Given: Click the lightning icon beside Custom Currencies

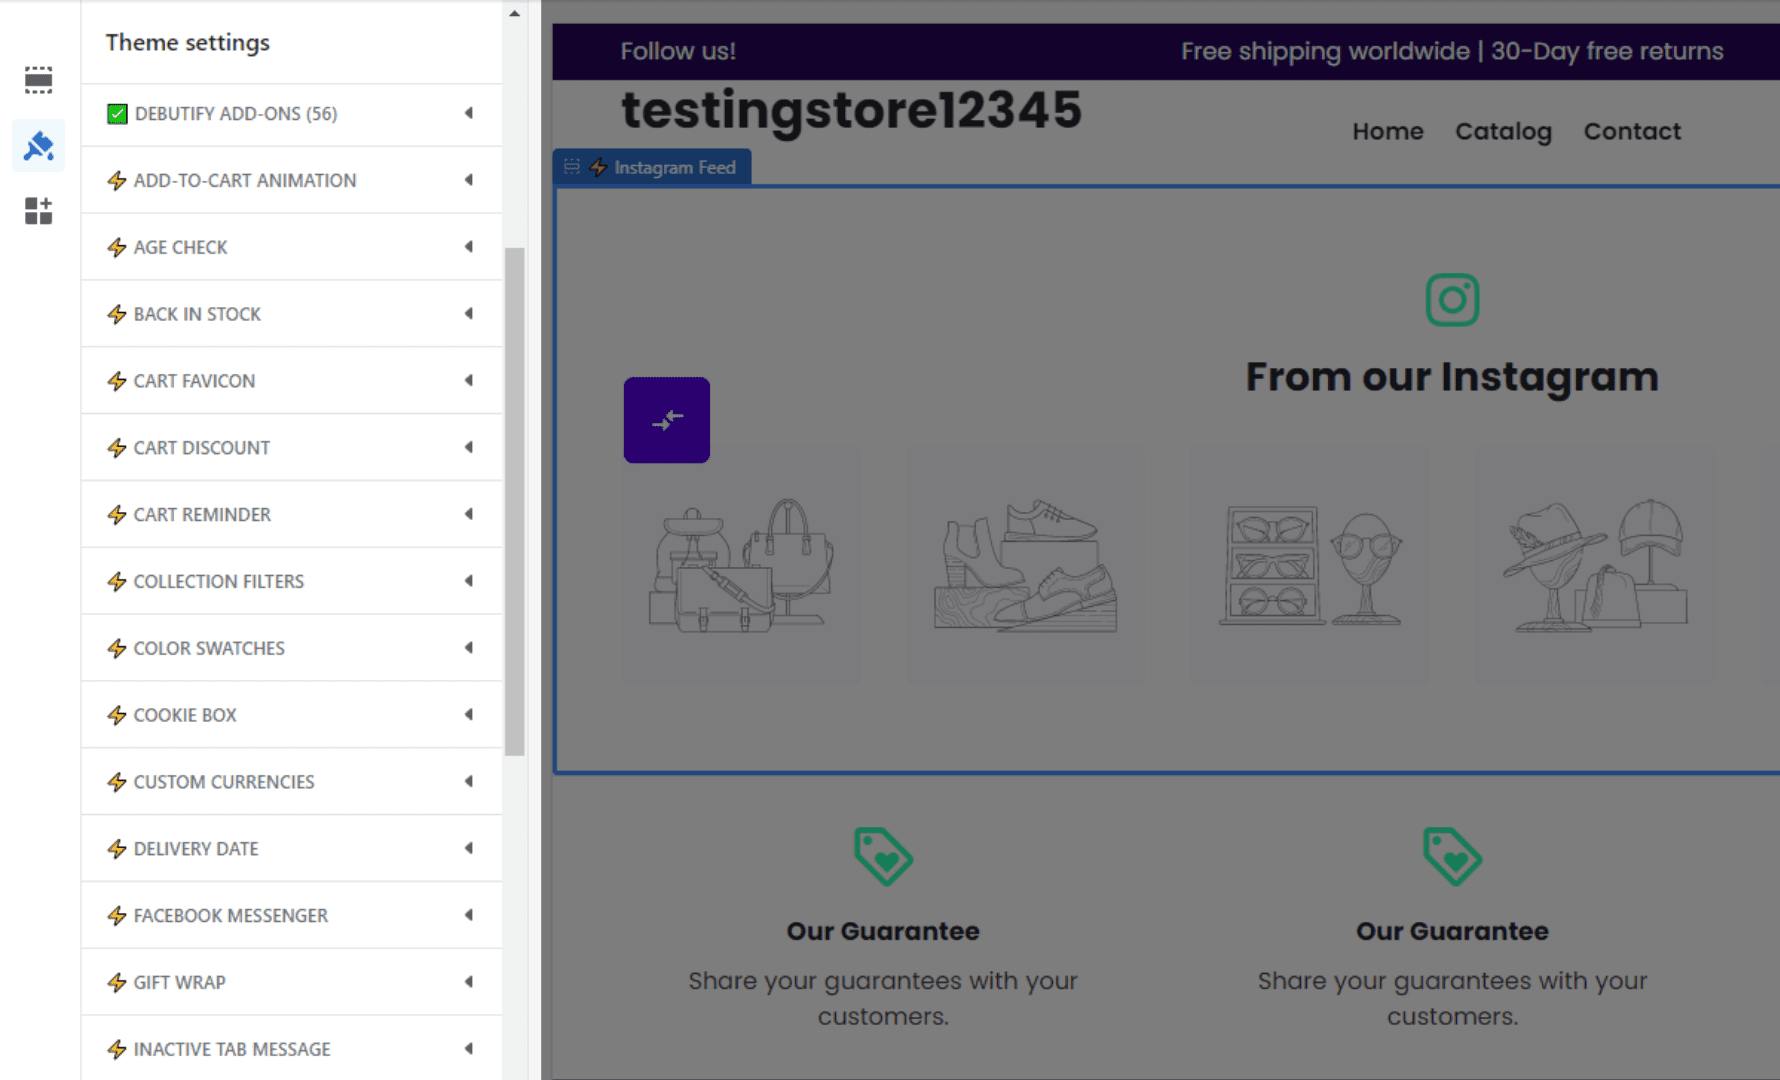Looking at the screenshot, I should pyautogui.click(x=117, y=782).
